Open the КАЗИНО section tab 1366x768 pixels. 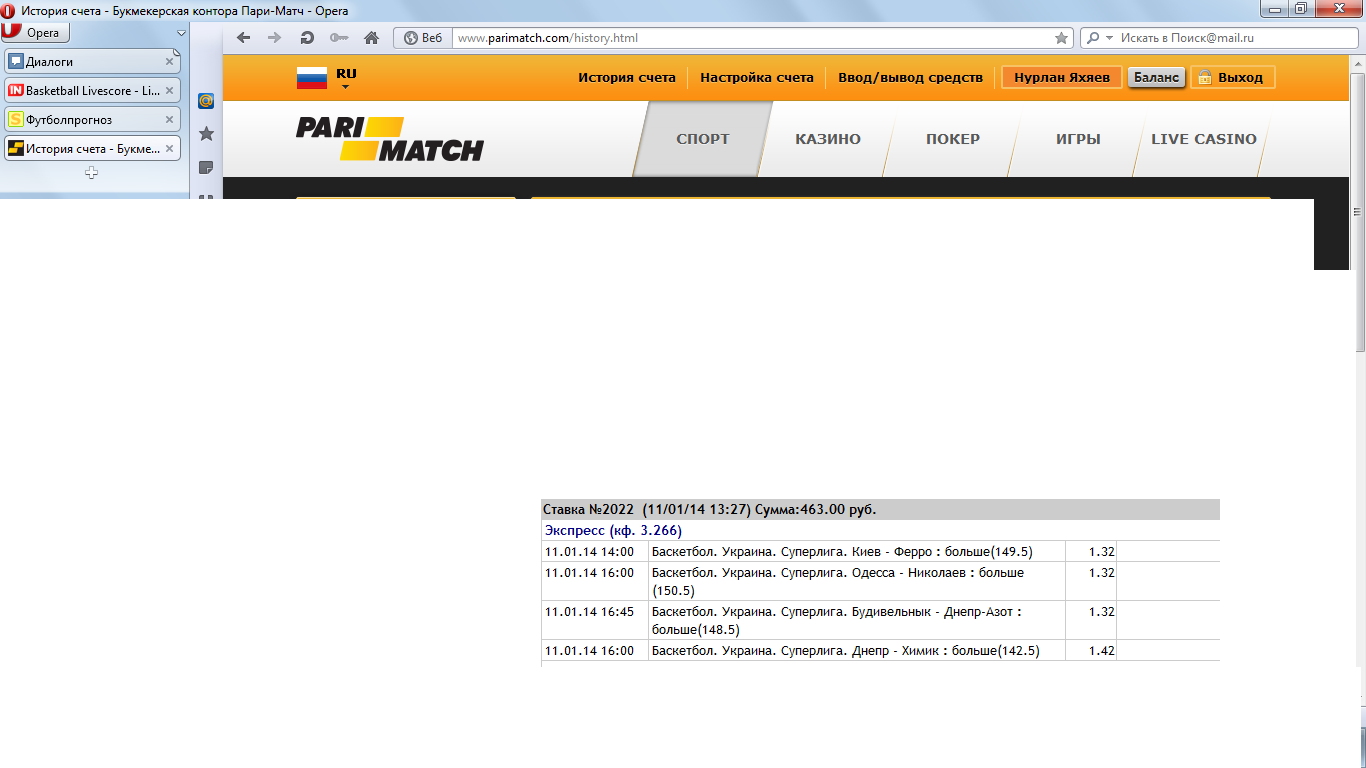coord(827,139)
